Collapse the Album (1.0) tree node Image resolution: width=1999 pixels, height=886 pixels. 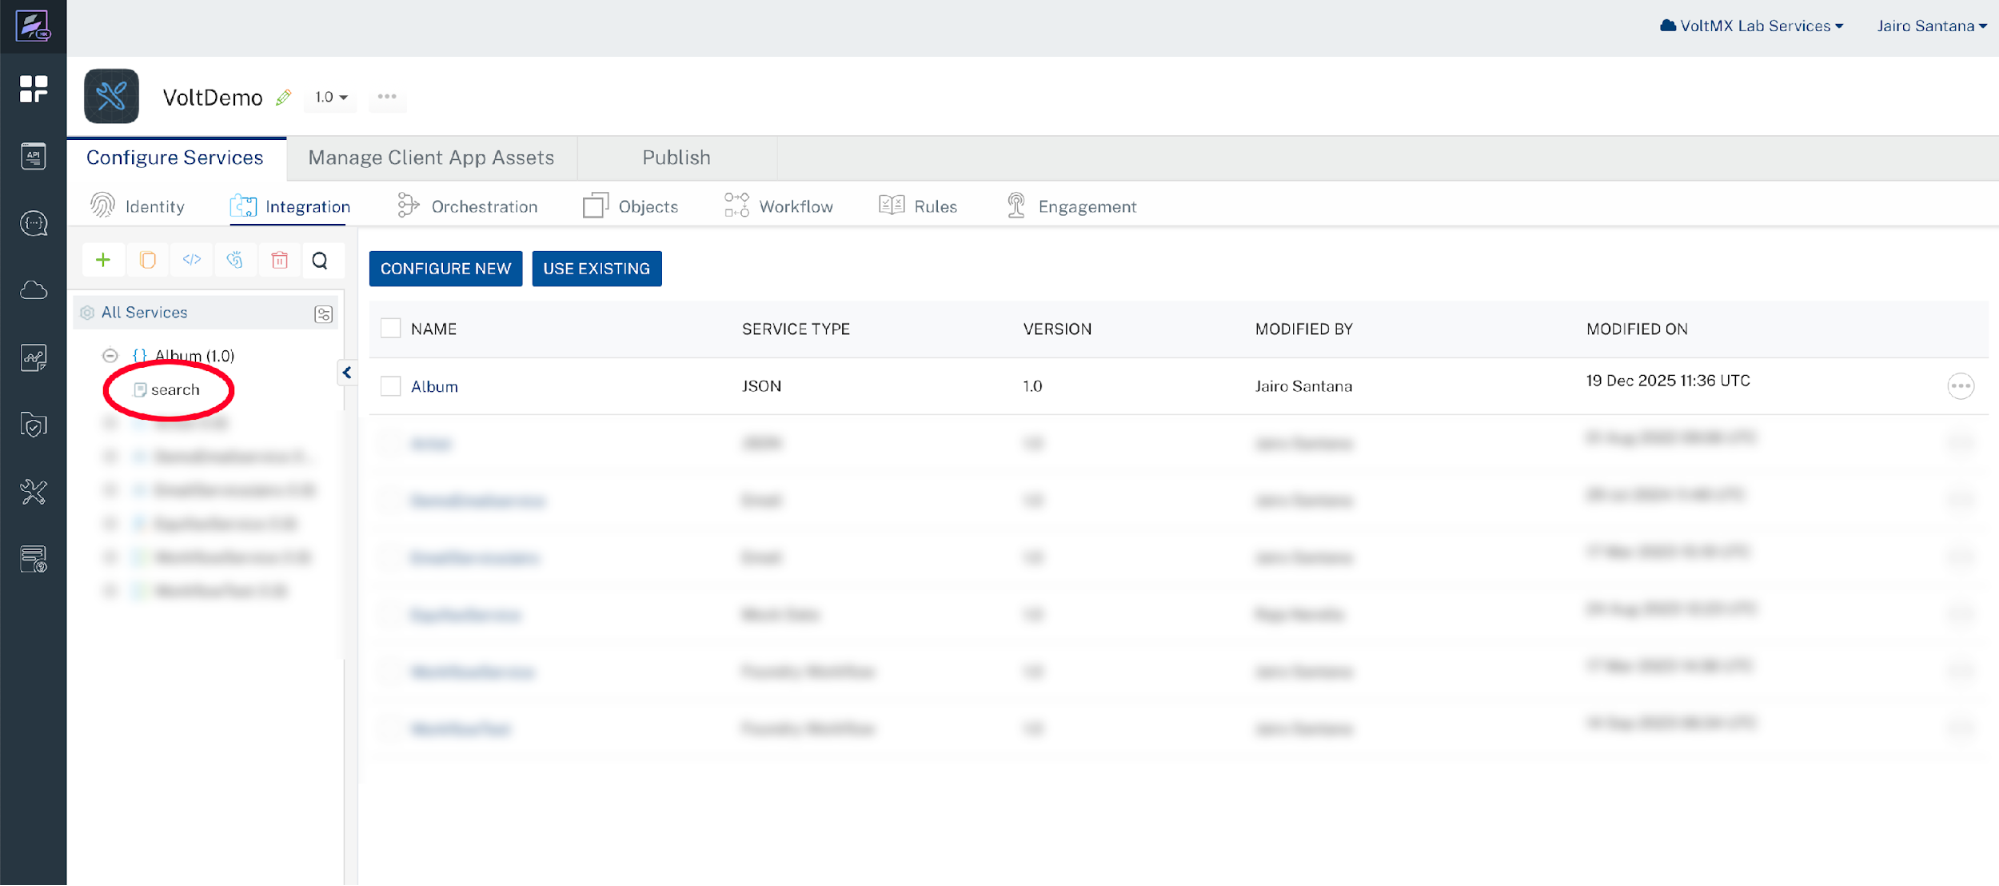pos(110,356)
